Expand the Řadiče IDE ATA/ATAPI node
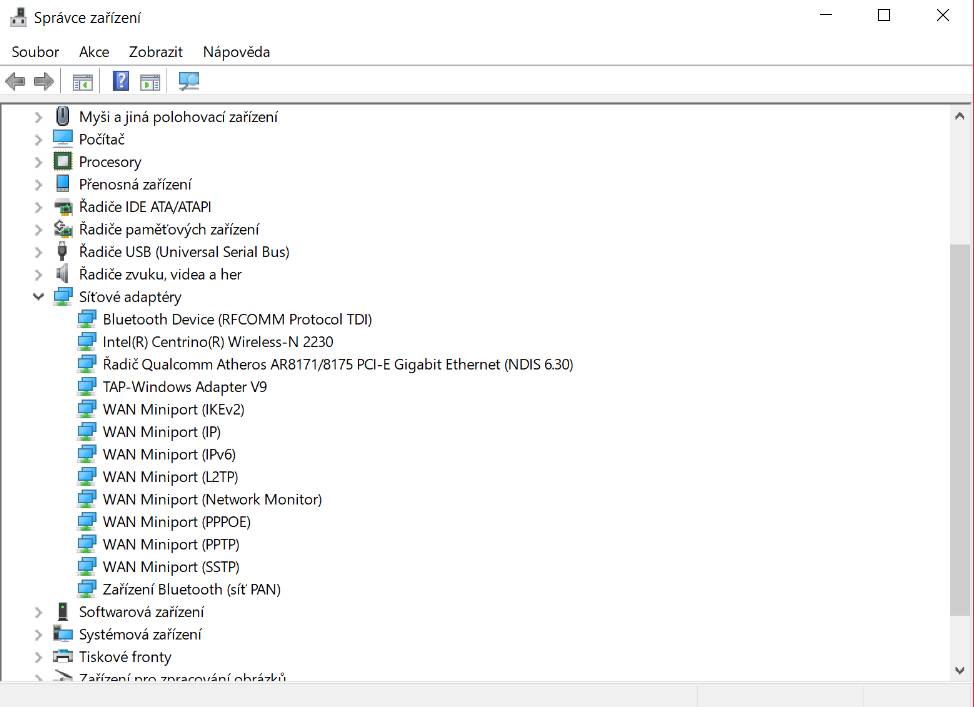This screenshot has width=974, height=707. 39,207
